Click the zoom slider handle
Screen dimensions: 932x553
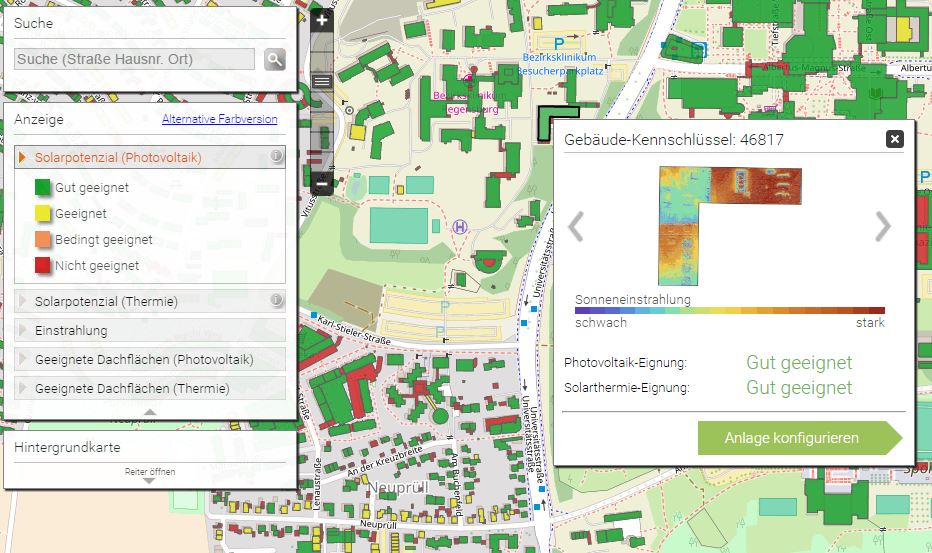pos(321,81)
